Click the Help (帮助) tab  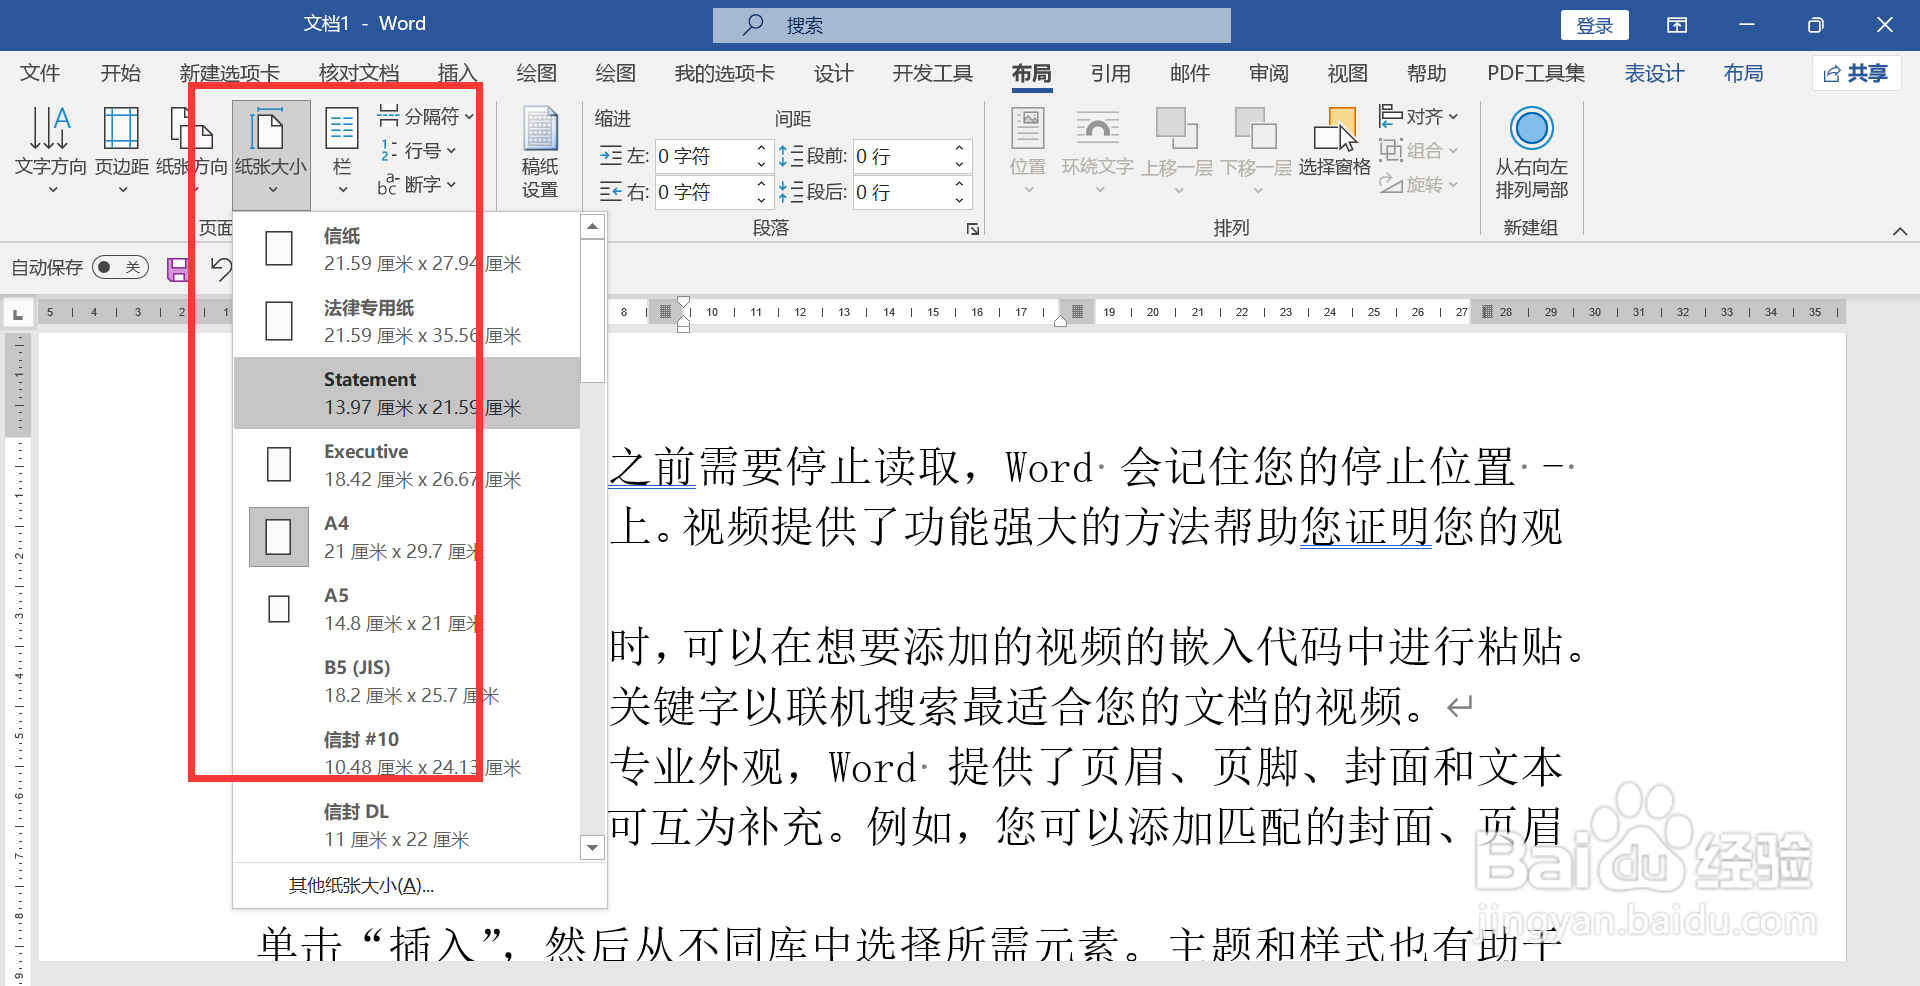[1426, 73]
